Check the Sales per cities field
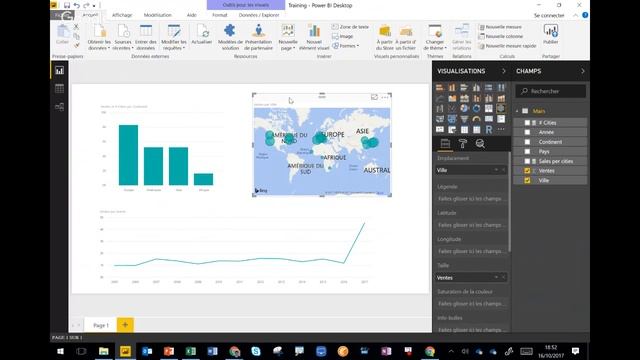Viewport: 640px width, 360px height. tap(527, 161)
